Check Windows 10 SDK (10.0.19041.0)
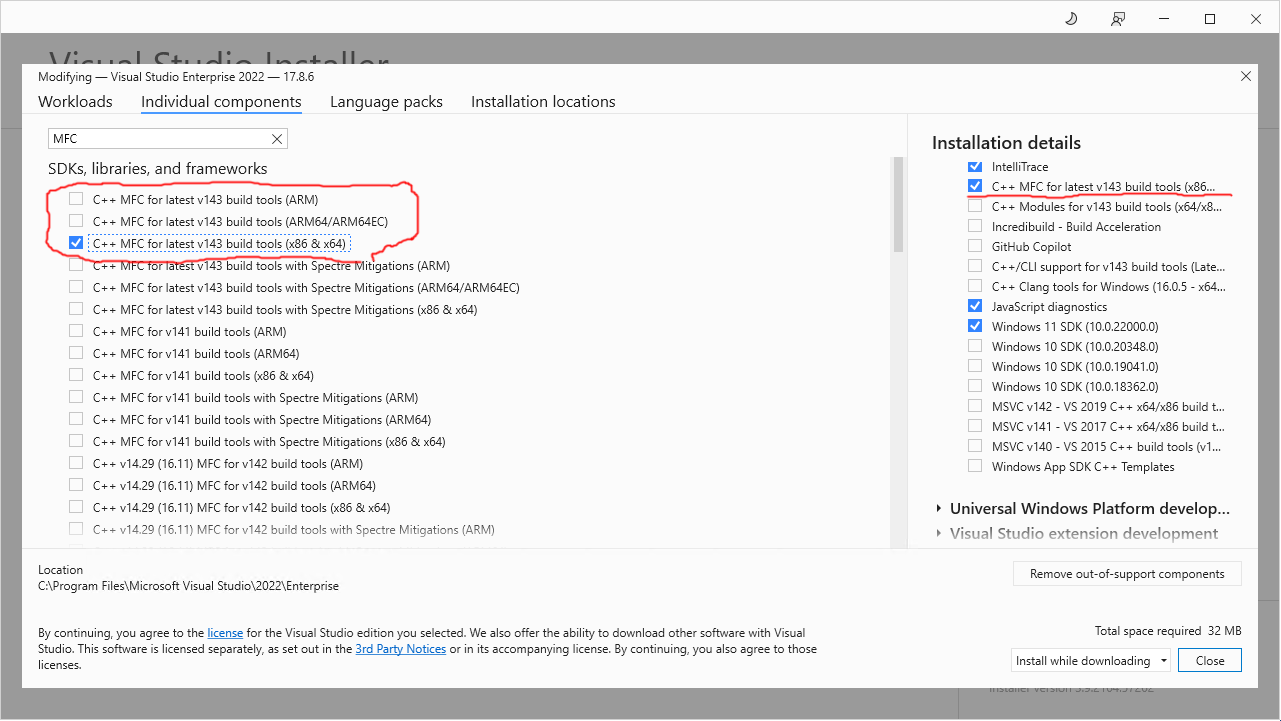 click(975, 366)
